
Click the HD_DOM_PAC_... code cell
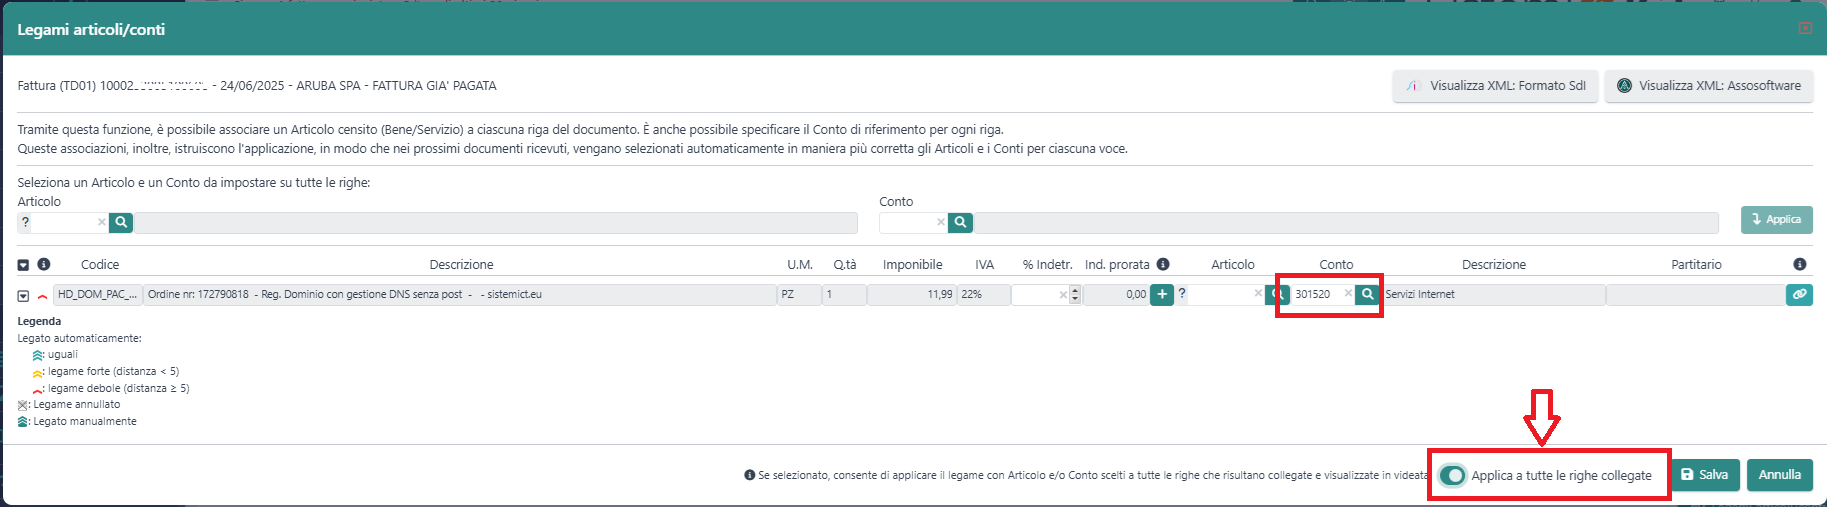tap(98, 294)
